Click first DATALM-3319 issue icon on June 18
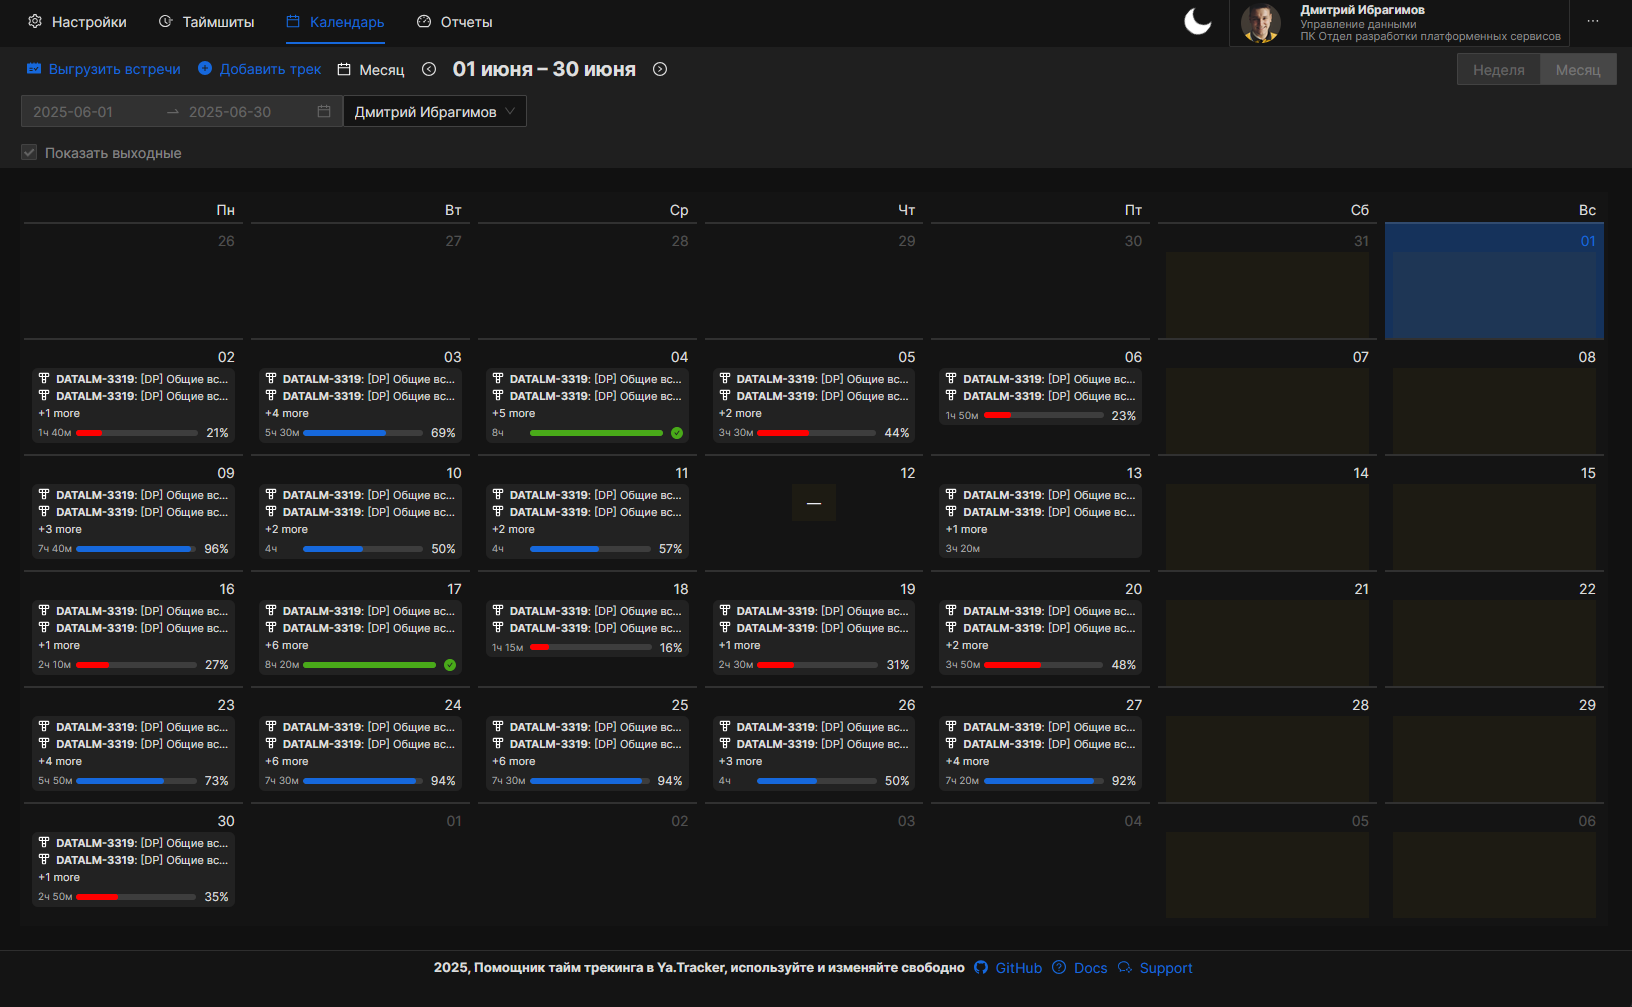 498,610
